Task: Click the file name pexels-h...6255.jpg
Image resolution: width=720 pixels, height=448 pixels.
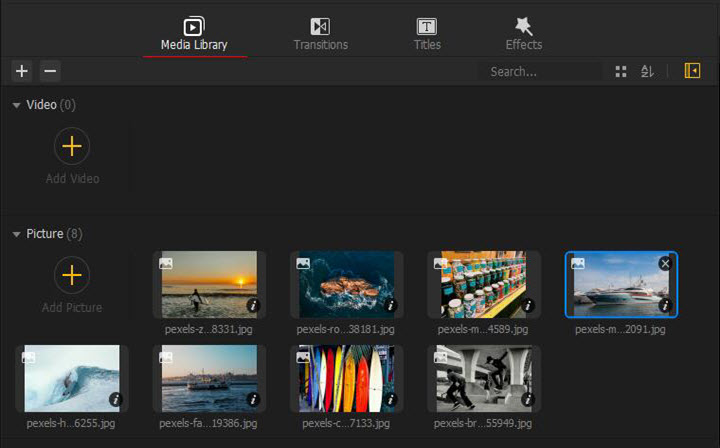Action: click(x=71, y=423)
